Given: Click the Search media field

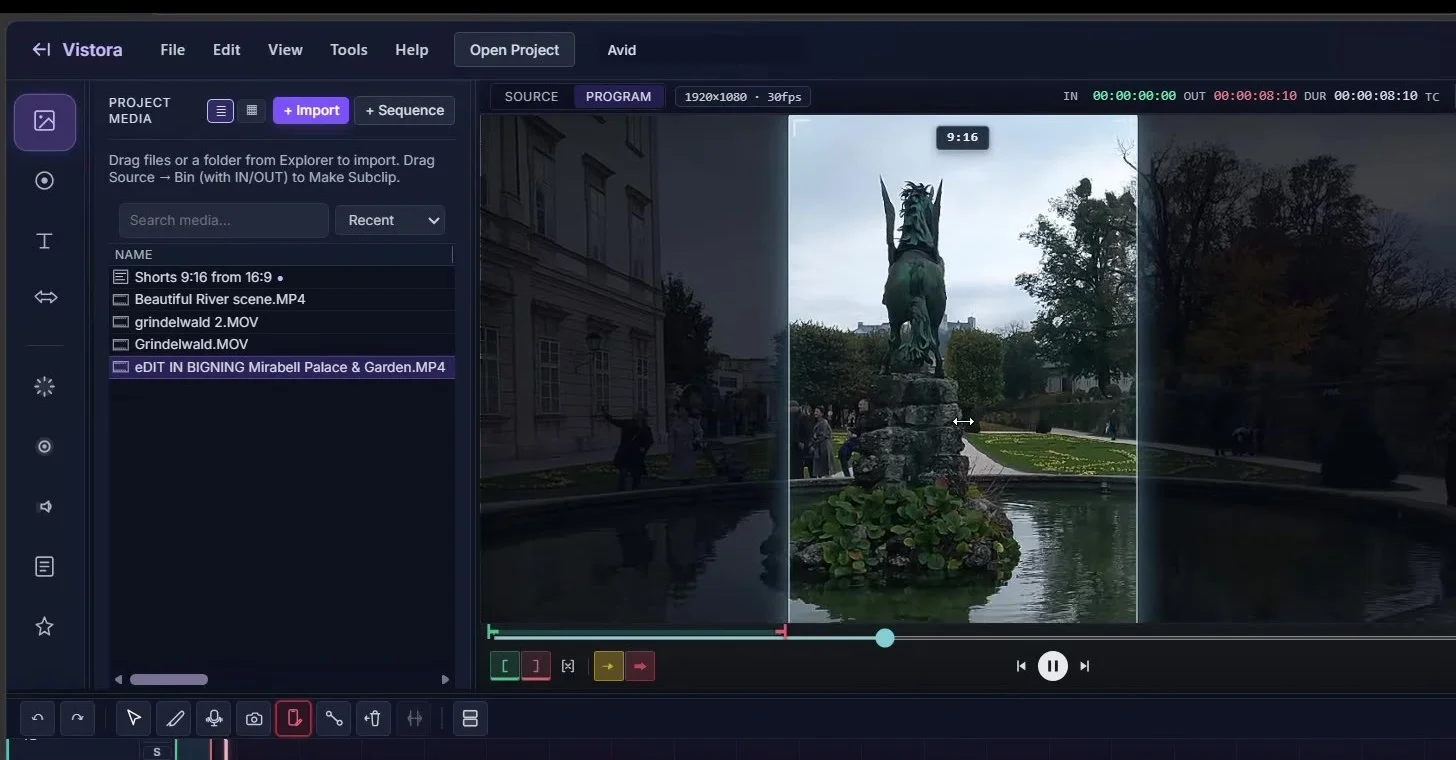Looking at the screenshot, I should (223, 220).
